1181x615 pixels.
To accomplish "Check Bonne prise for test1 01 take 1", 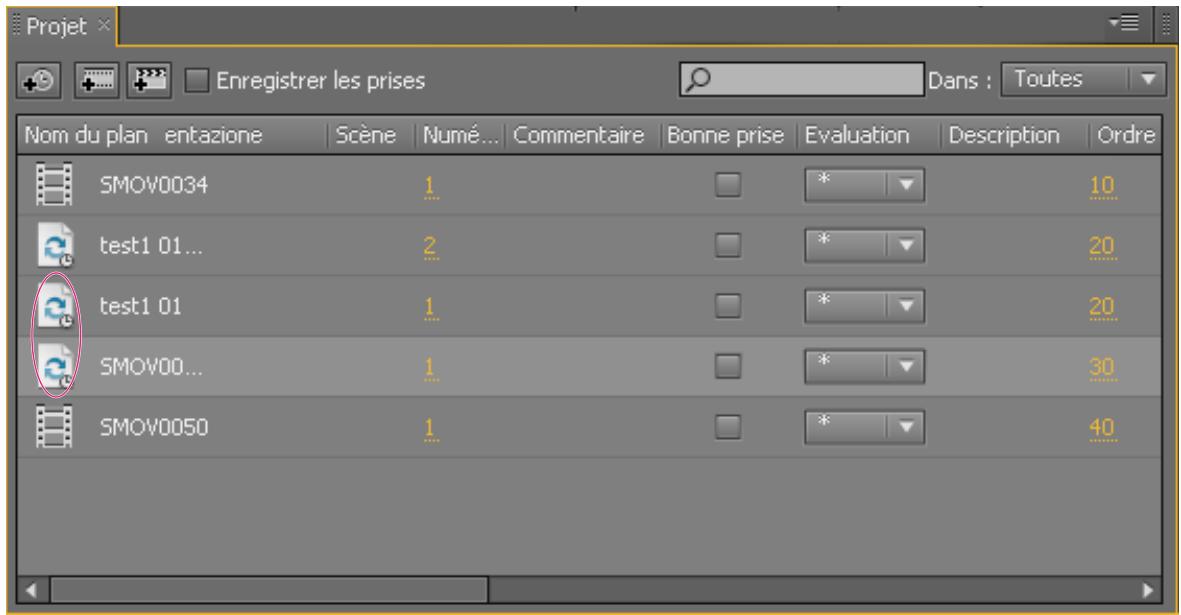I will 728,306.
